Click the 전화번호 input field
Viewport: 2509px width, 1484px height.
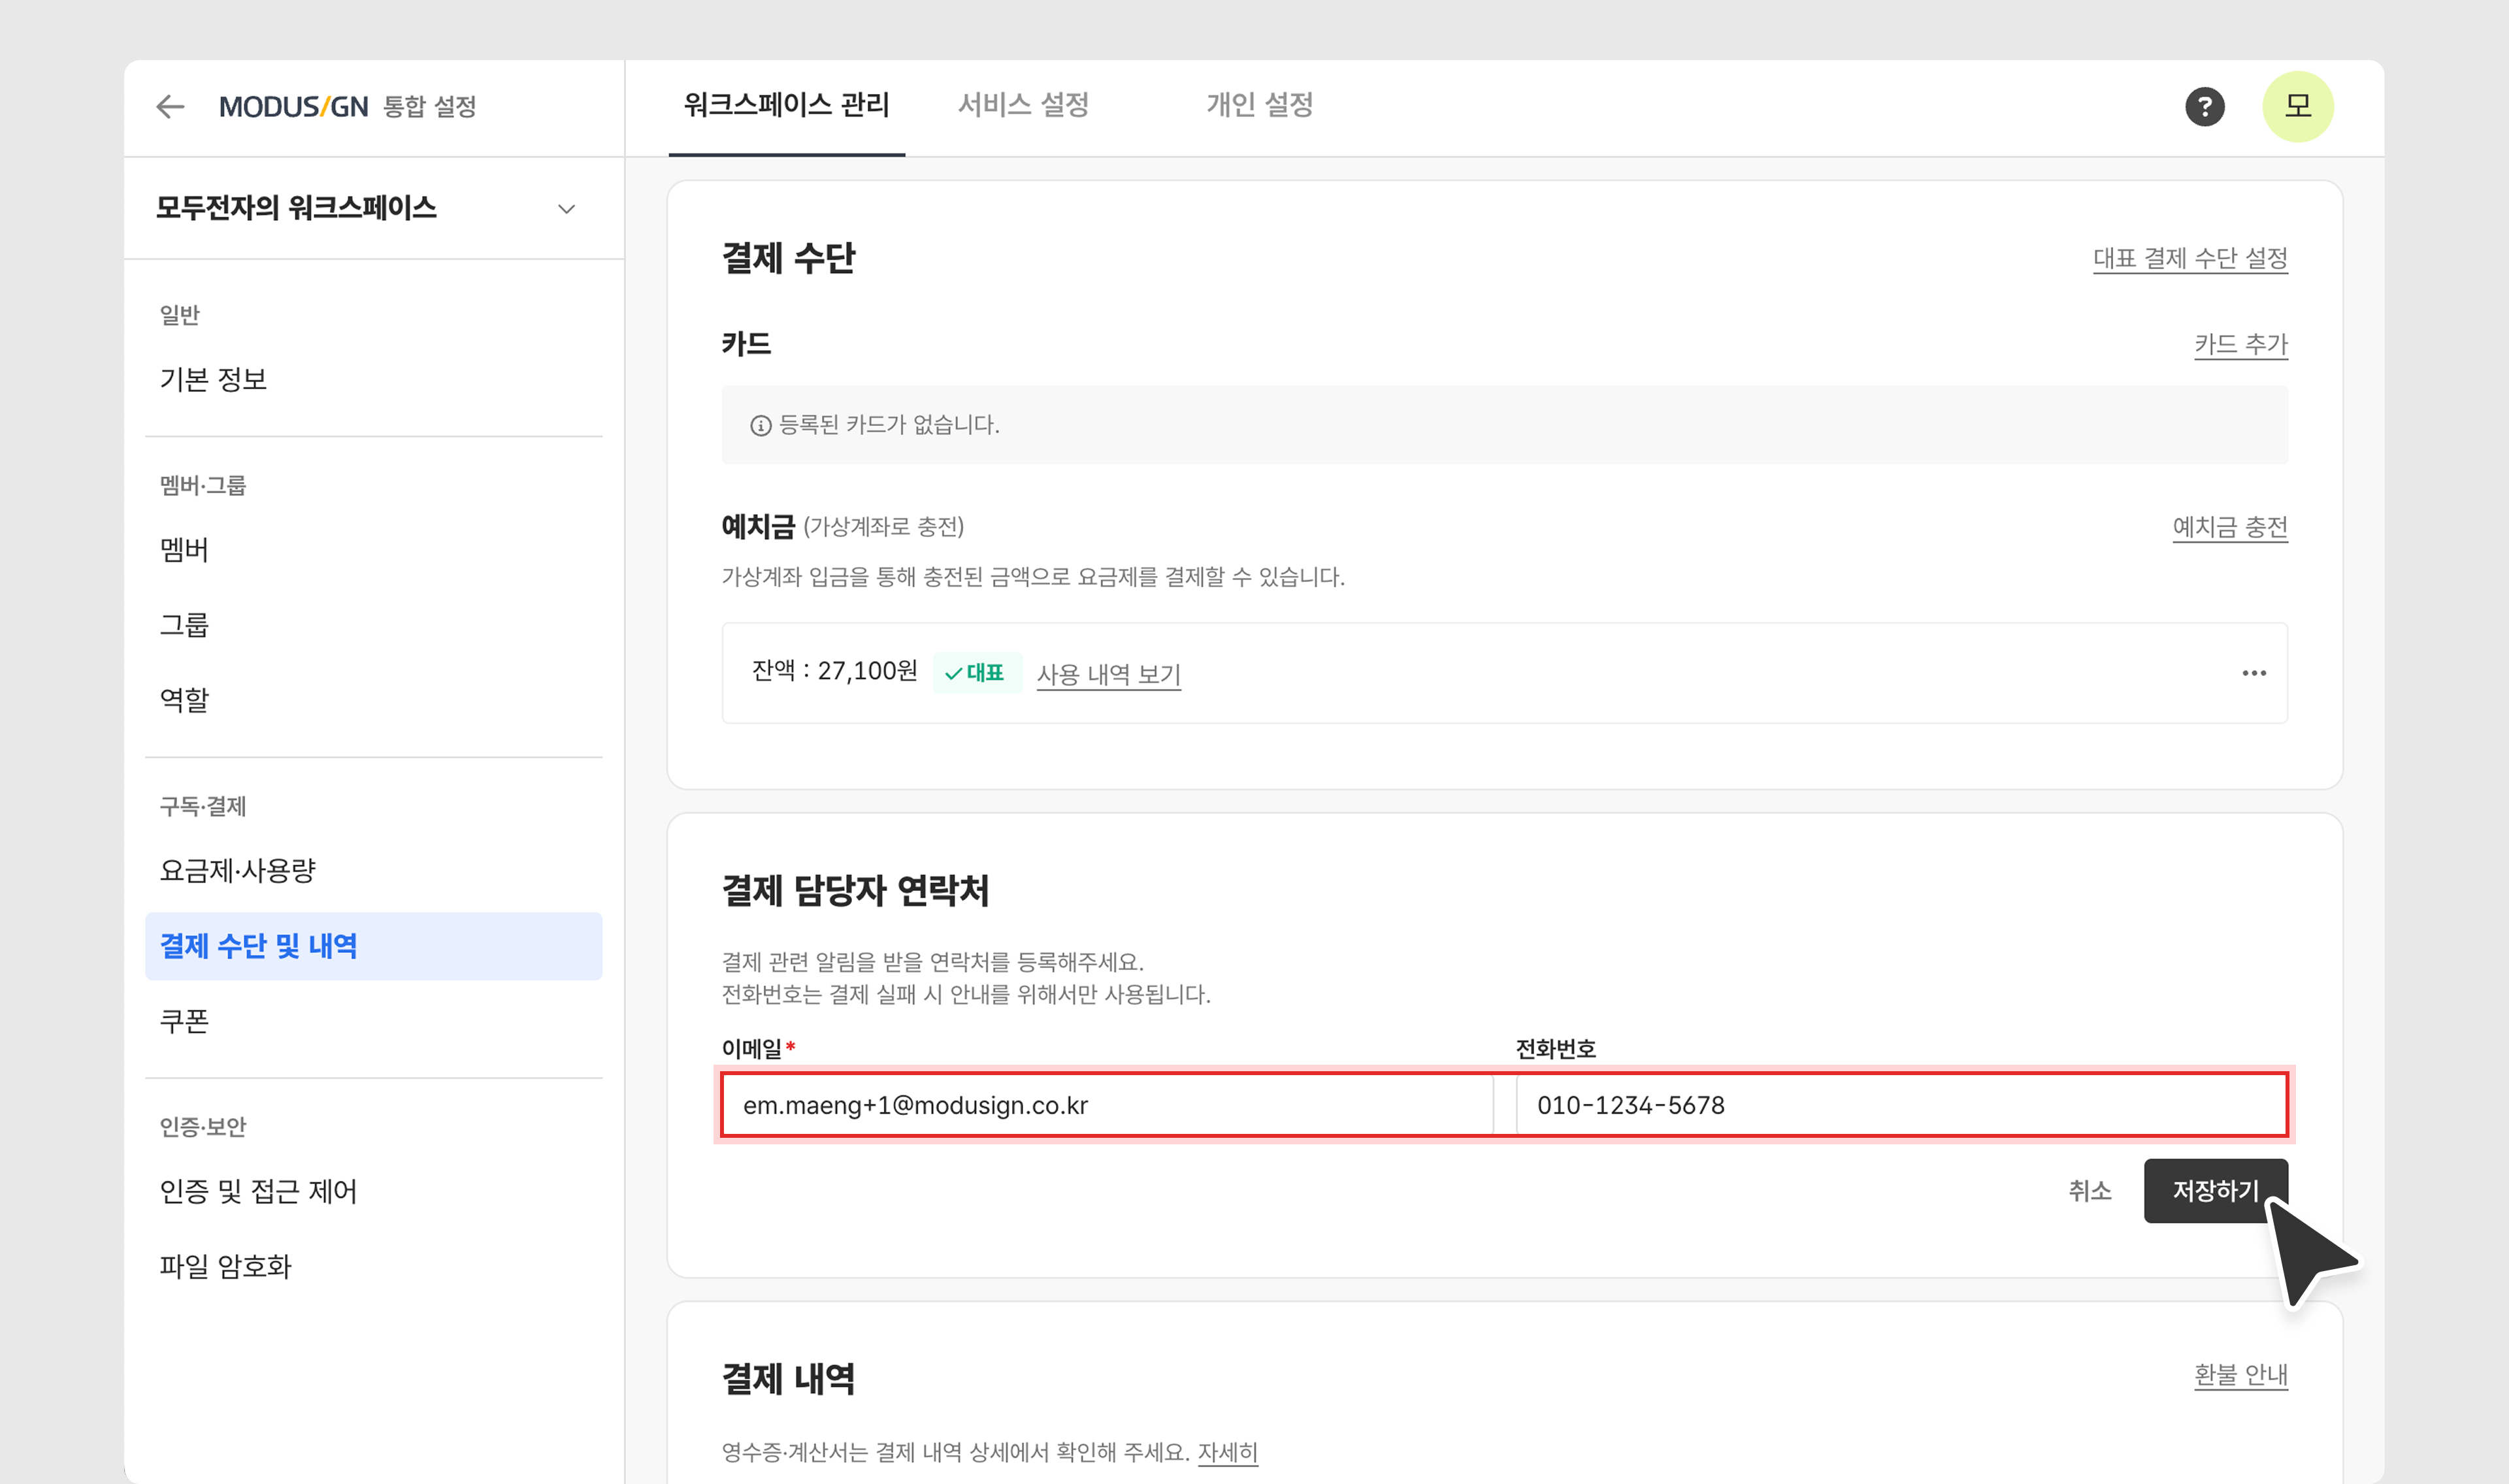tap(1900, 1105)
